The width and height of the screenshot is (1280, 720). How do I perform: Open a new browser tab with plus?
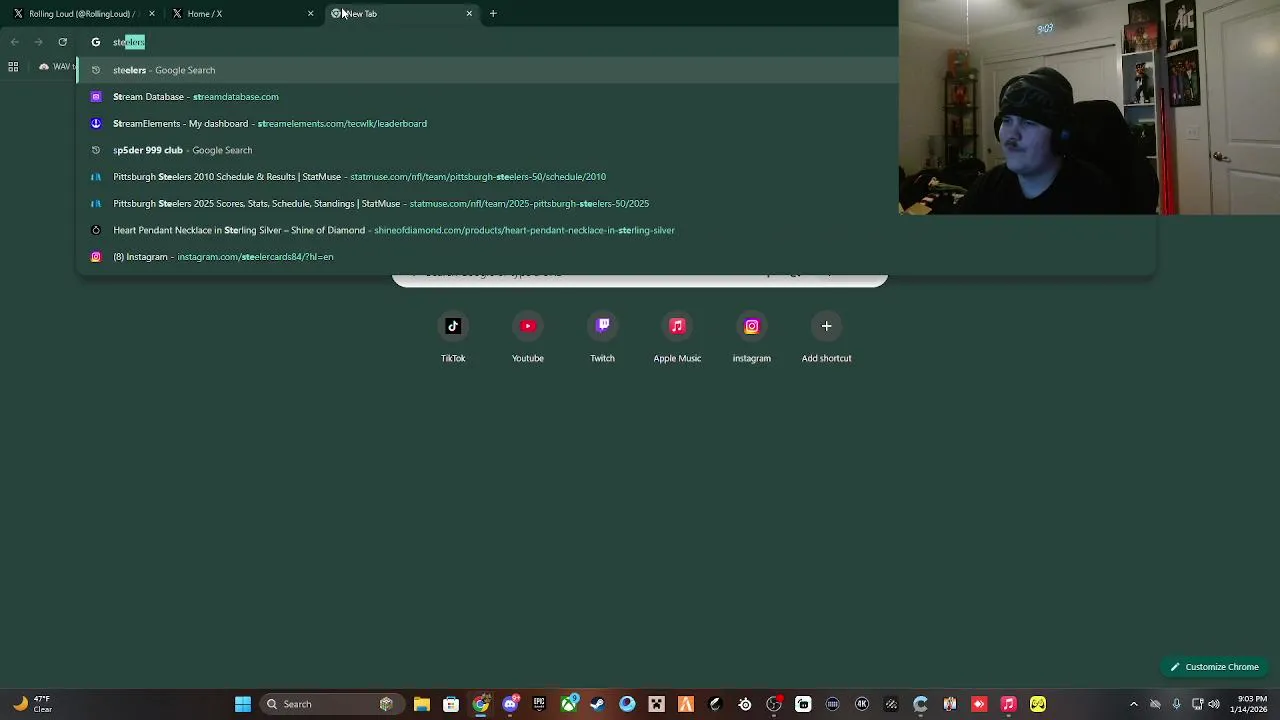tap(493, 14)
